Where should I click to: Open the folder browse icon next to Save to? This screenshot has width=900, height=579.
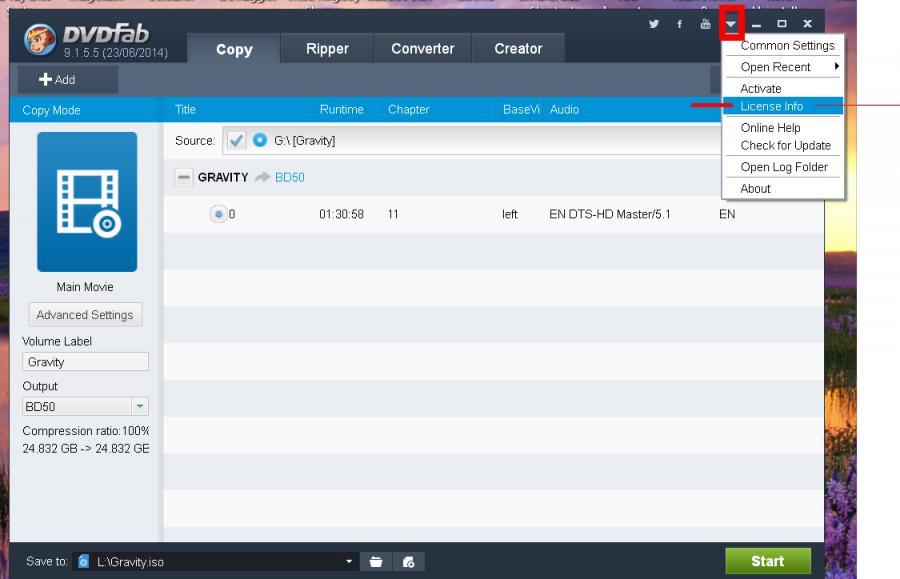click(x=376, y=562)
